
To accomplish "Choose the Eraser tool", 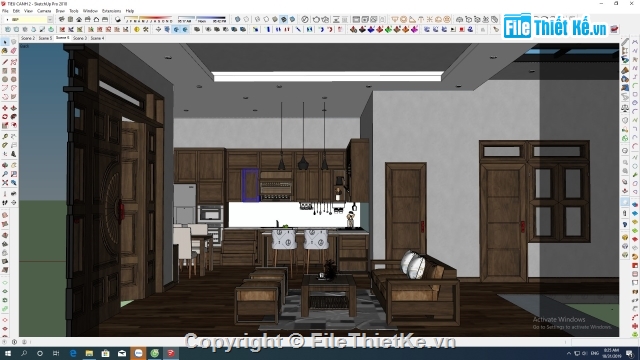I will [x=13, y=51].
